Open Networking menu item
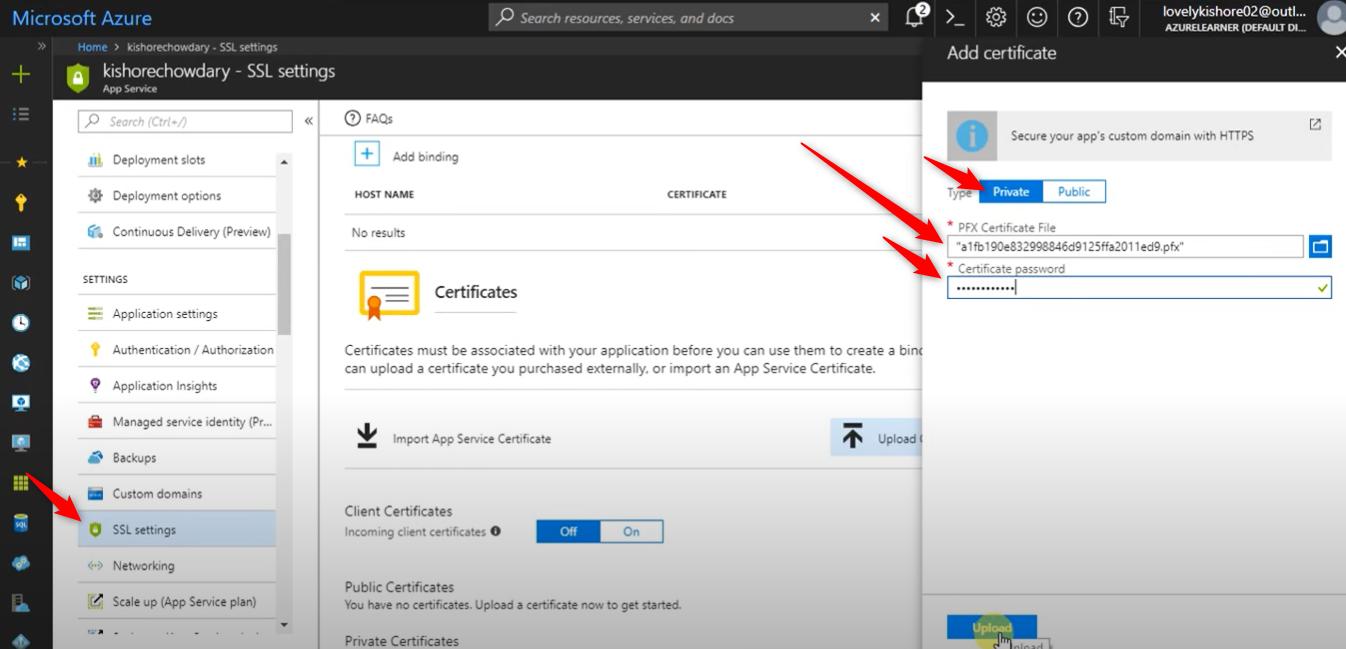This screenshot has width=1346, height=649. click(x=177, y=566)
